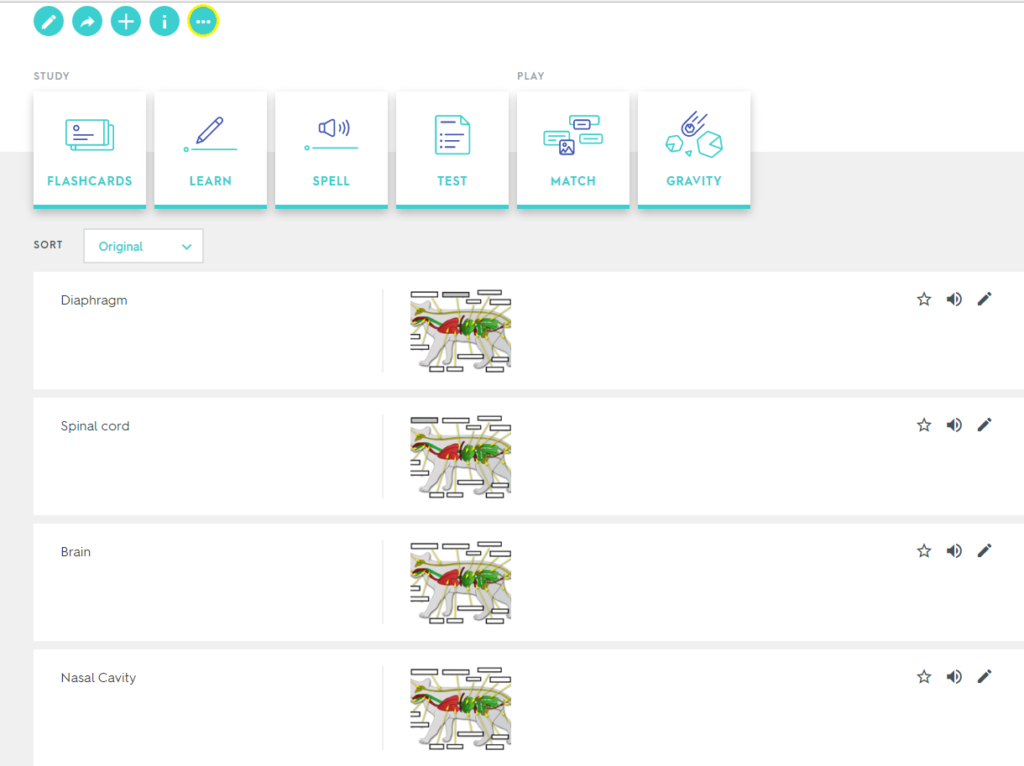Play audio for Brain term
Viewport: 1024px width, 766px height.
(954, 551)
